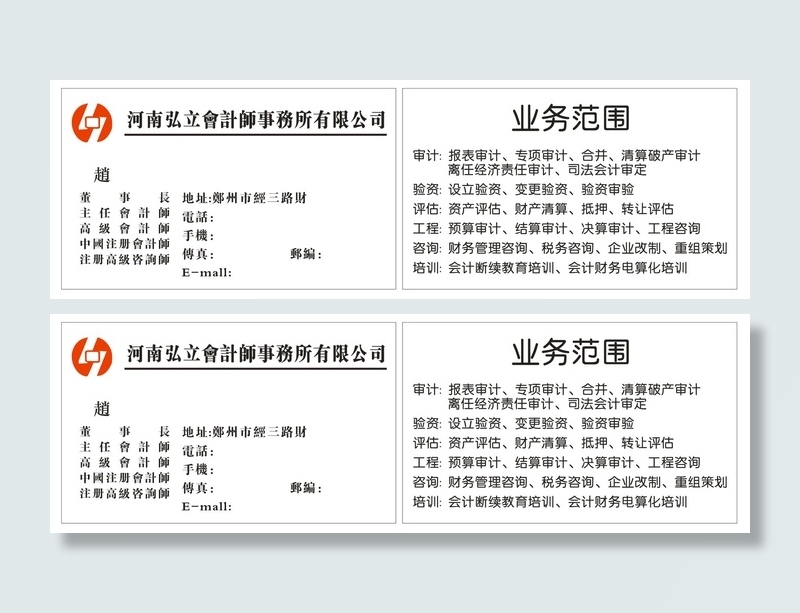
Task: Select the 评估 line on lower card
Action: click(x=543, y=443)
